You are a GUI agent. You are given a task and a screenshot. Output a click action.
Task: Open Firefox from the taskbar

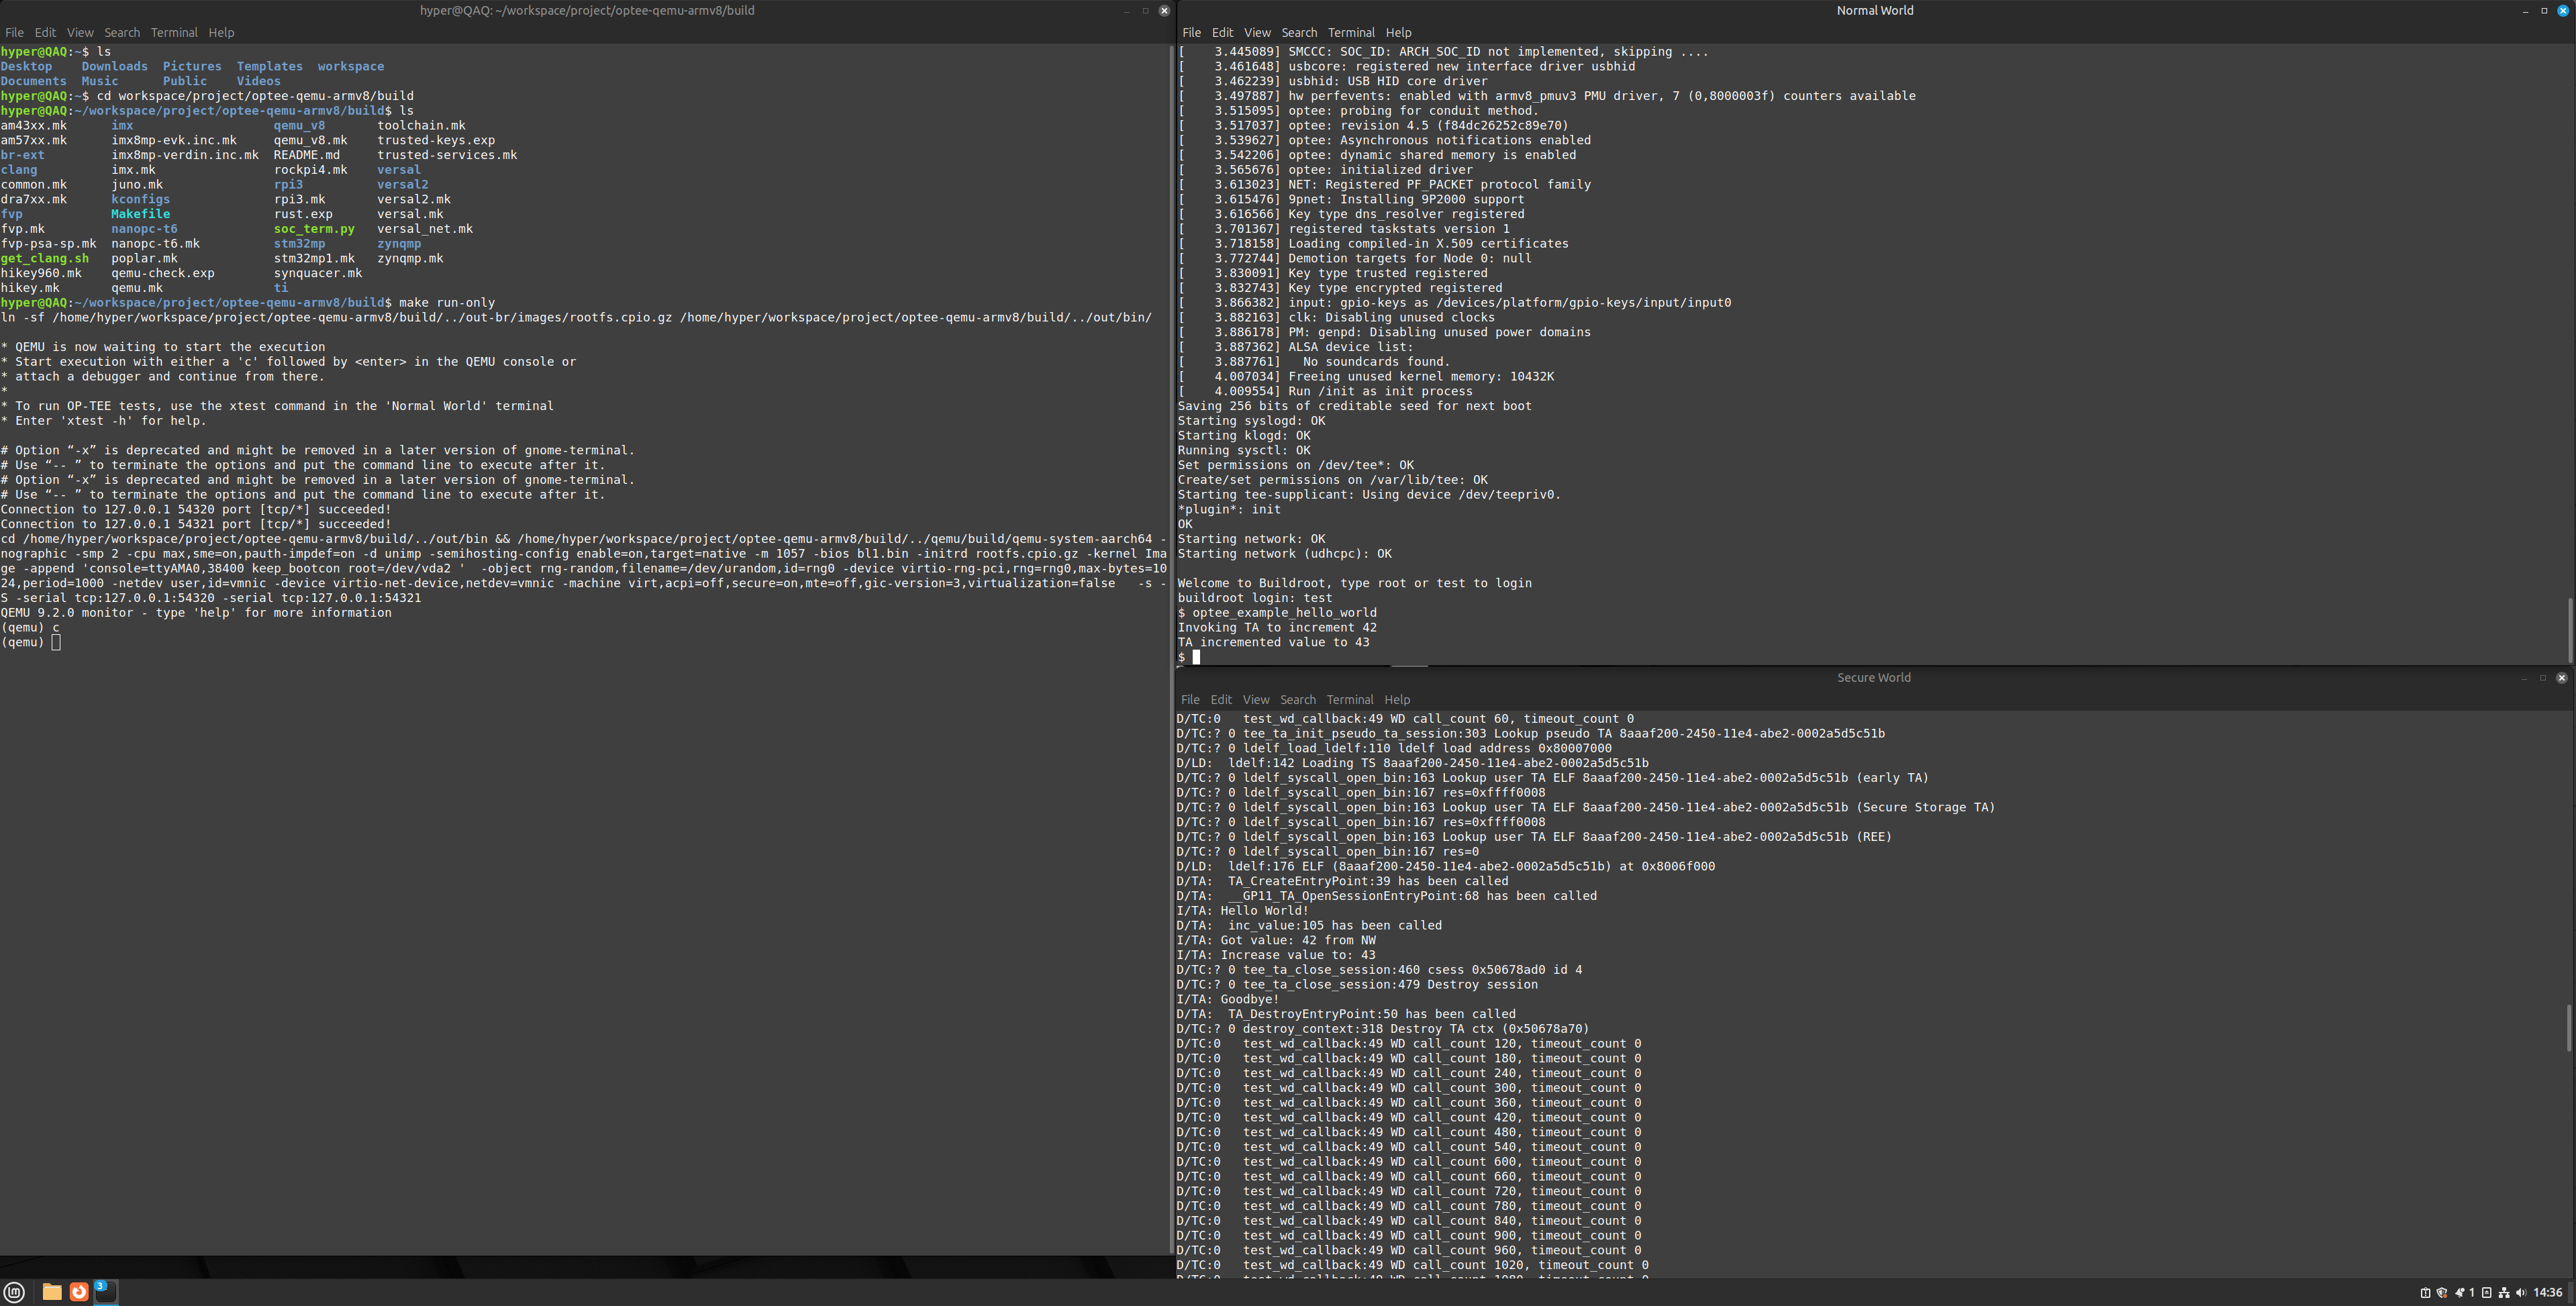pyautogui.click(x=78, y=1292)
